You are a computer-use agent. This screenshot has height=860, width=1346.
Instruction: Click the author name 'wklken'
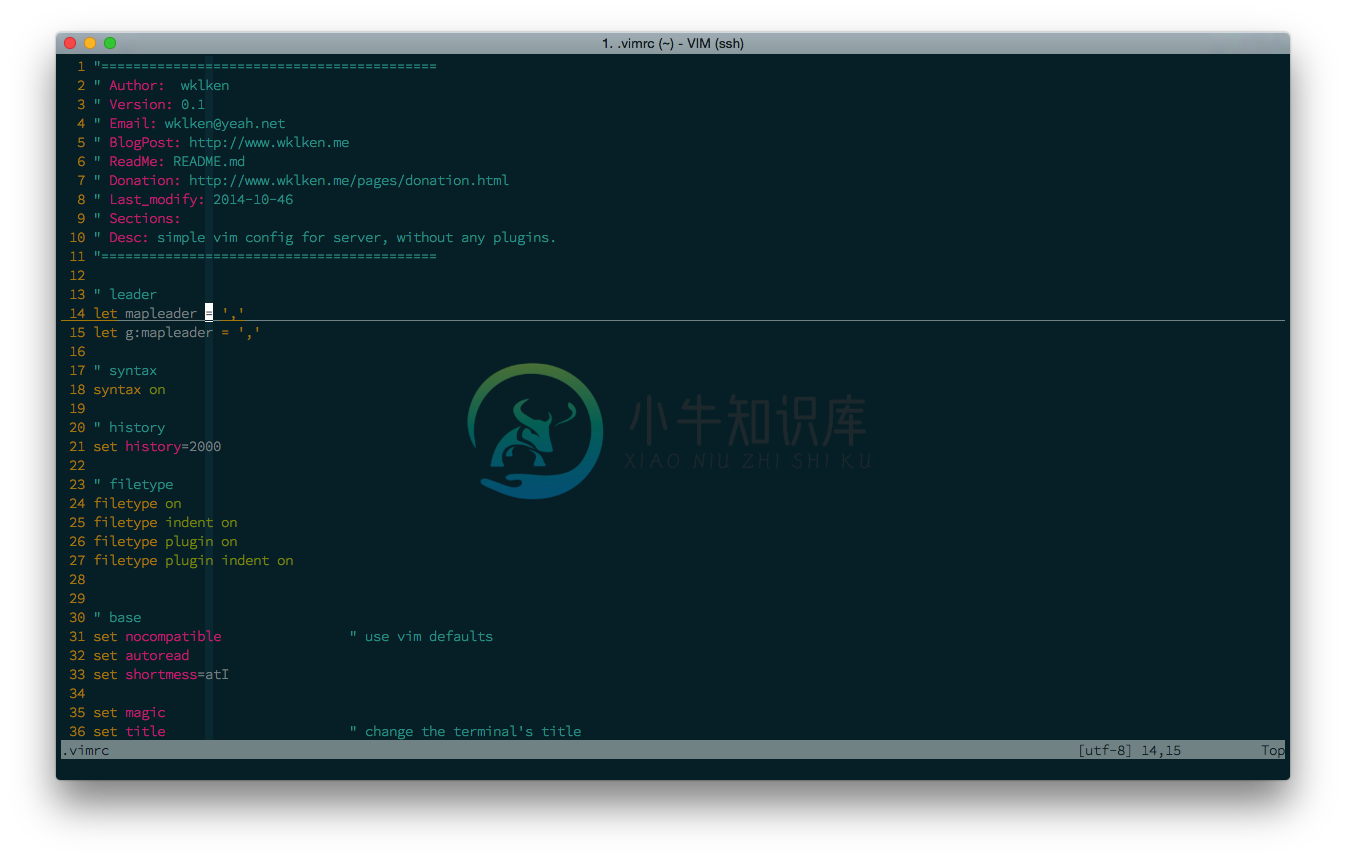(x=205, y=85)
